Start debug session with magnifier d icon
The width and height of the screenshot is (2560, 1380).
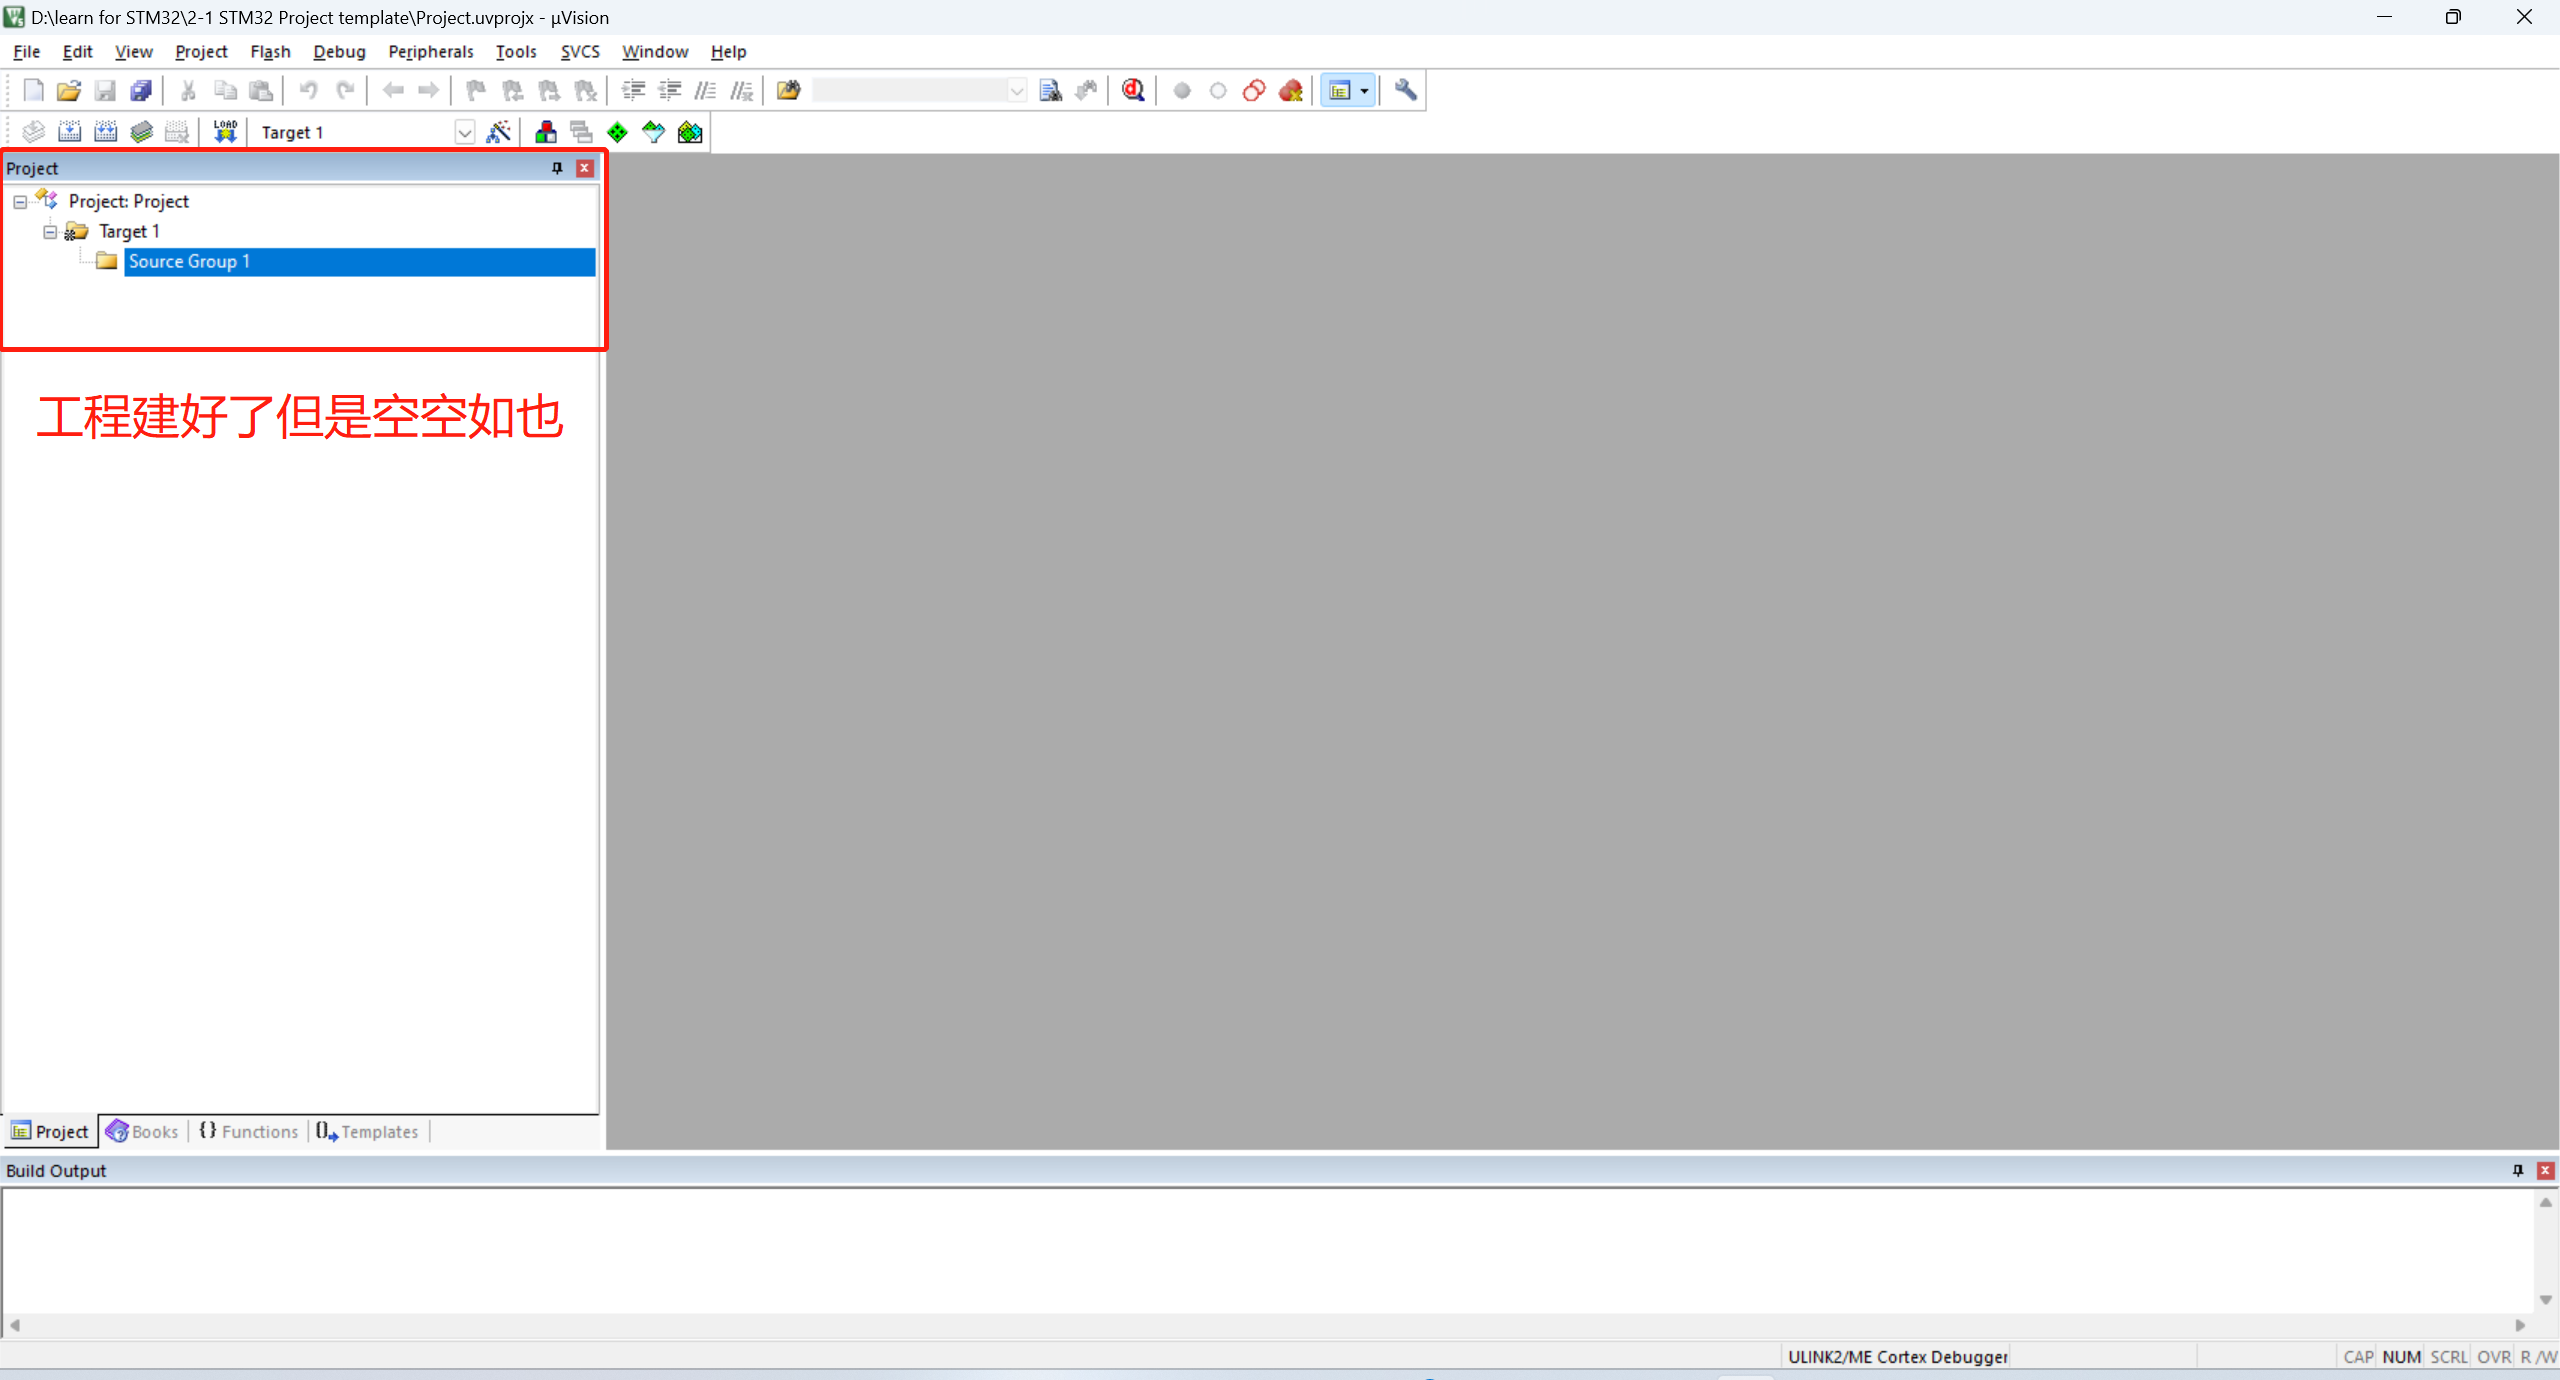pos(1132,90)
